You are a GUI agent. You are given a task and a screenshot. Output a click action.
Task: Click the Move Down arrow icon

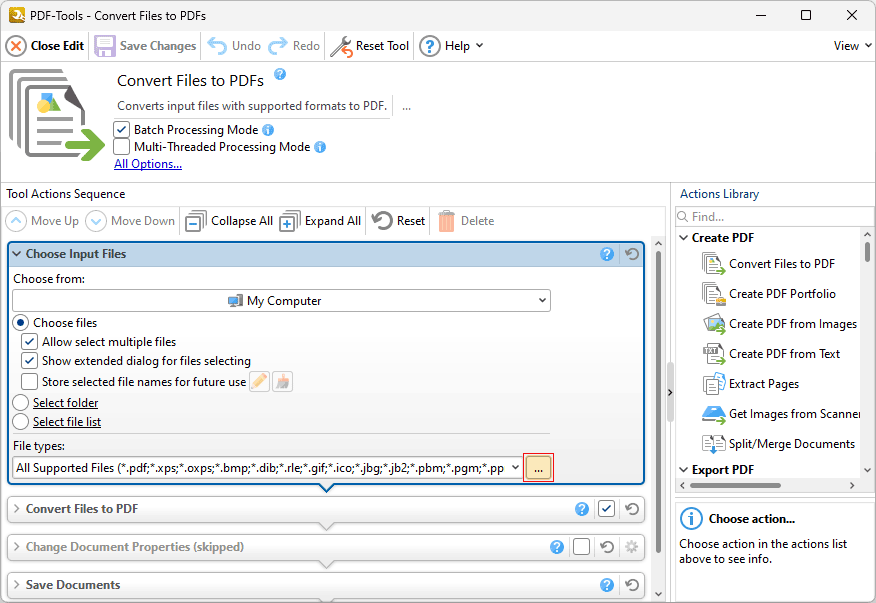click(96, 221)
